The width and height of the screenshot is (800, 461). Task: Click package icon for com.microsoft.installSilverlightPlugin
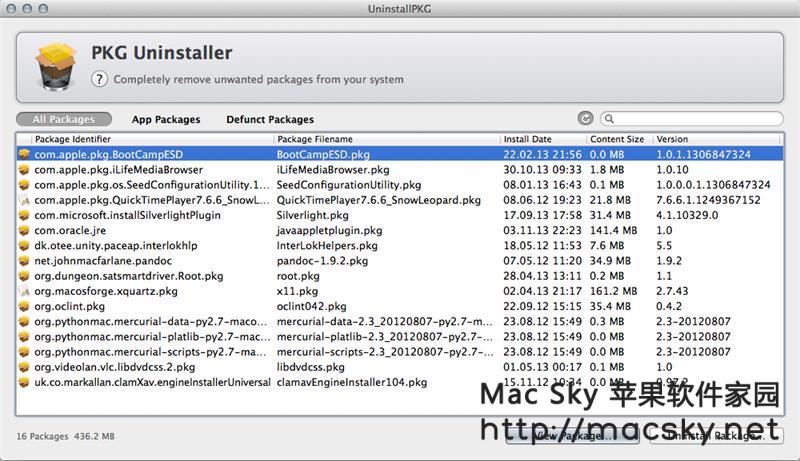point(24,215)
